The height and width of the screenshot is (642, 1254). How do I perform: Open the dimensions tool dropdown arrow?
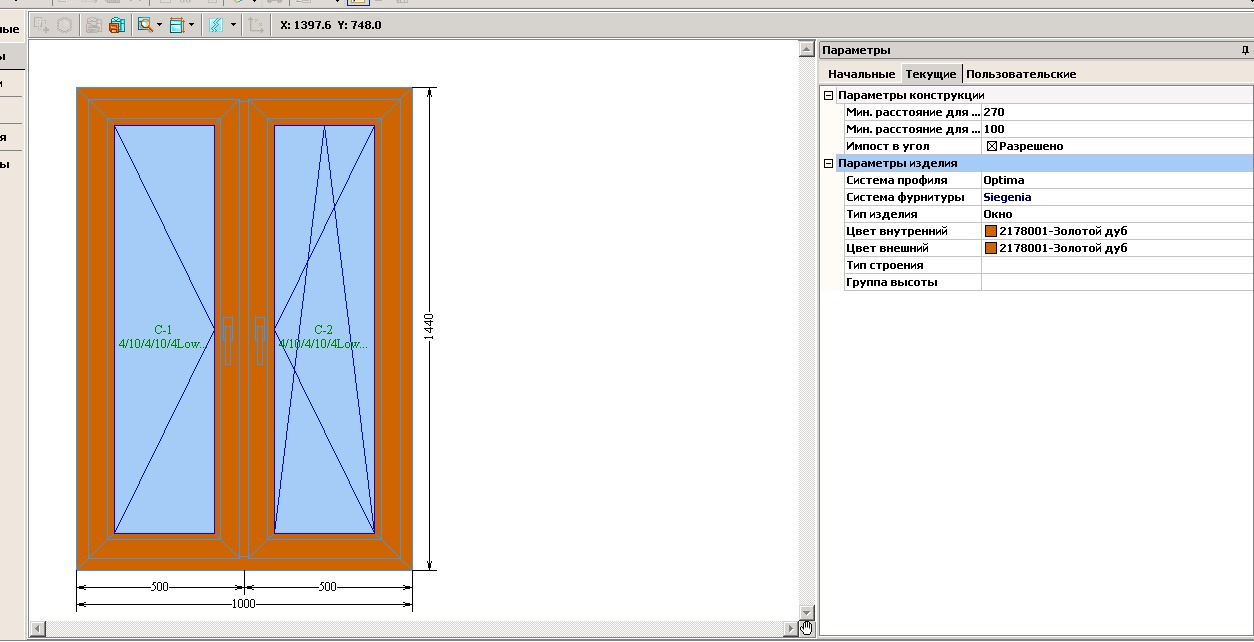tap(191, 25)
